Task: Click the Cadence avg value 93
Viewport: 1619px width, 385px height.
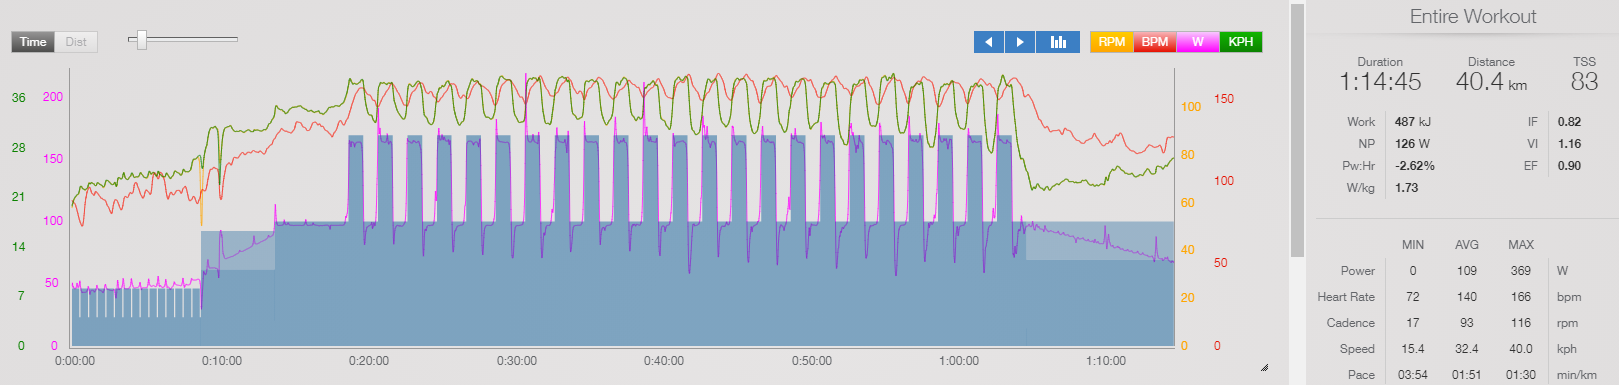Action: pyautogui.click(x=1466, y=323)
